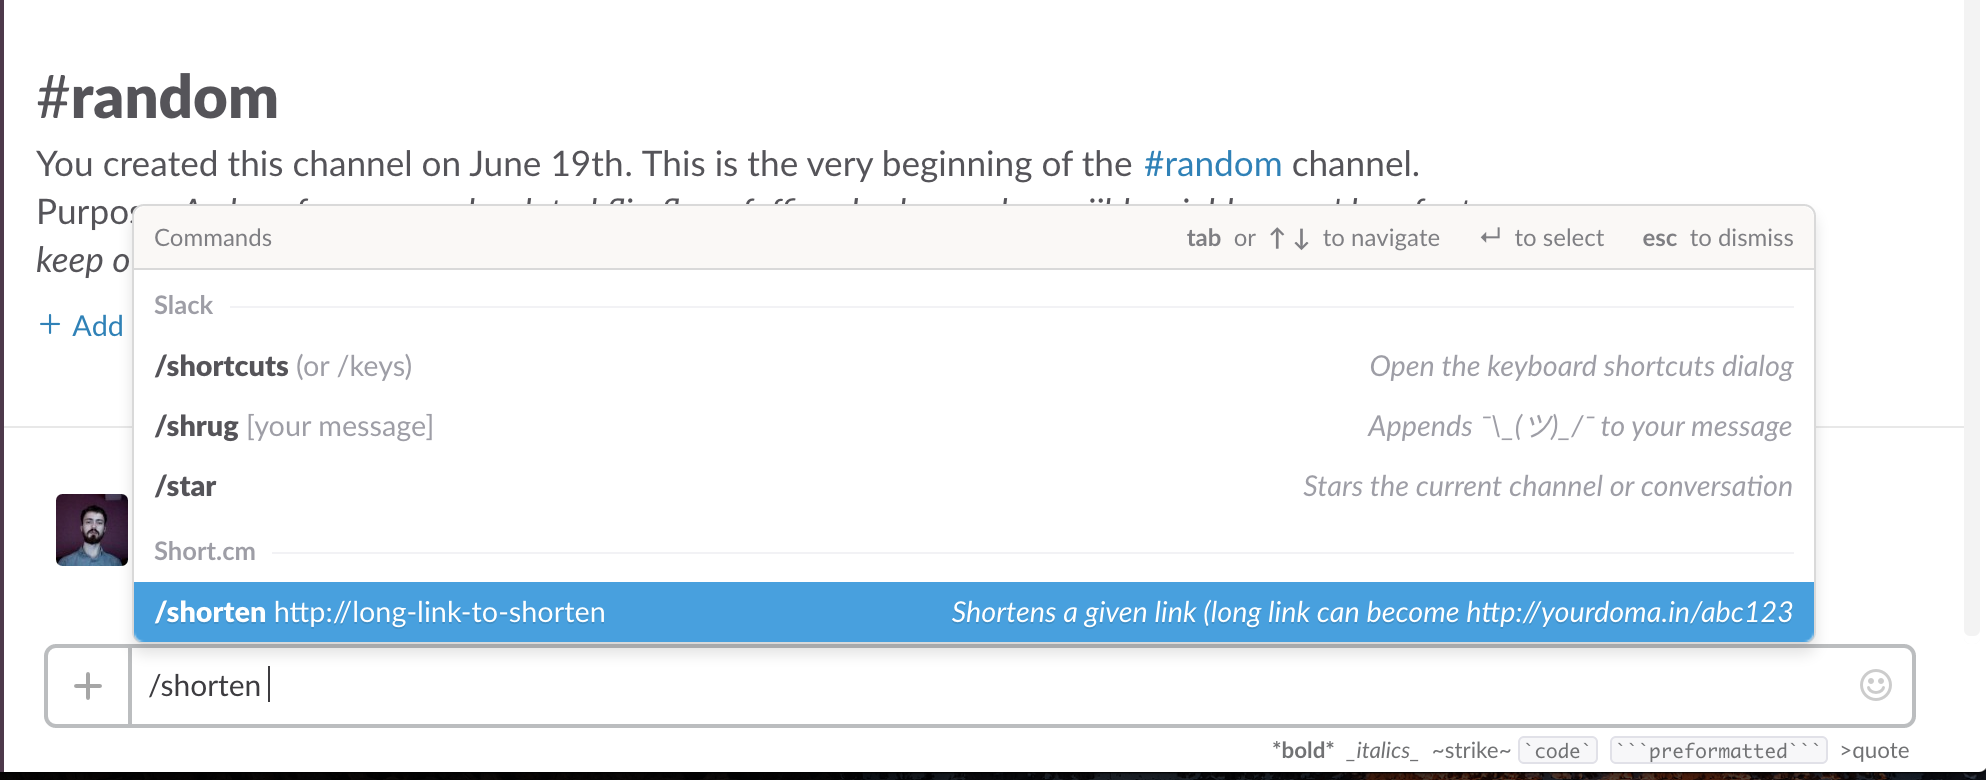Click the #random channel heading
This screenshot has height=780, width=1986.
coord(157,96)
